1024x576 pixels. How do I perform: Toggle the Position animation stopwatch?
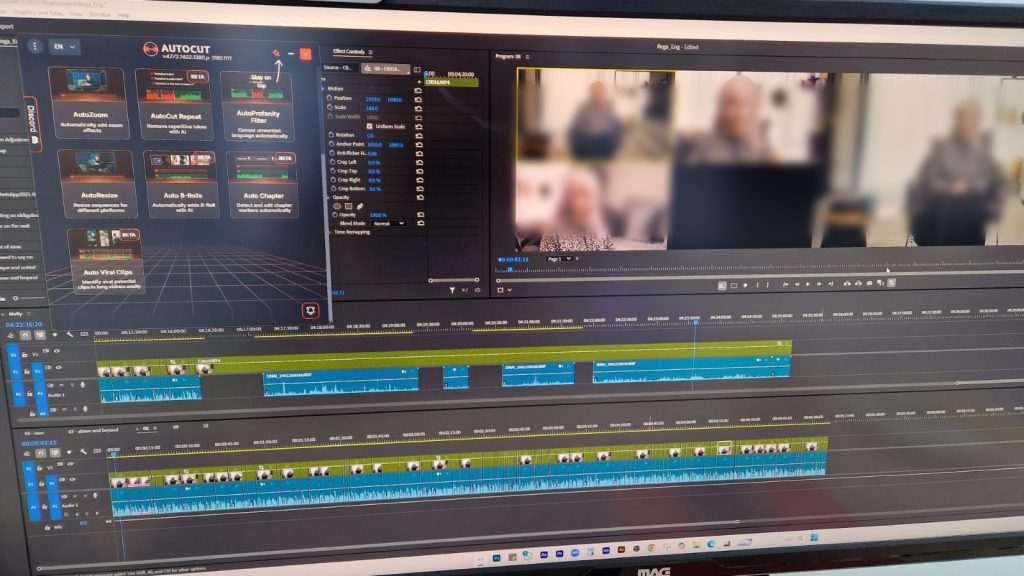331,99
